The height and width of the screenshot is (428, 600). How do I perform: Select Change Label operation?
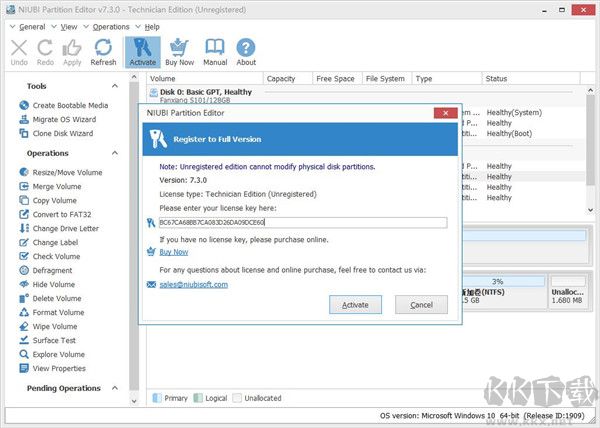tap(49, 242)
